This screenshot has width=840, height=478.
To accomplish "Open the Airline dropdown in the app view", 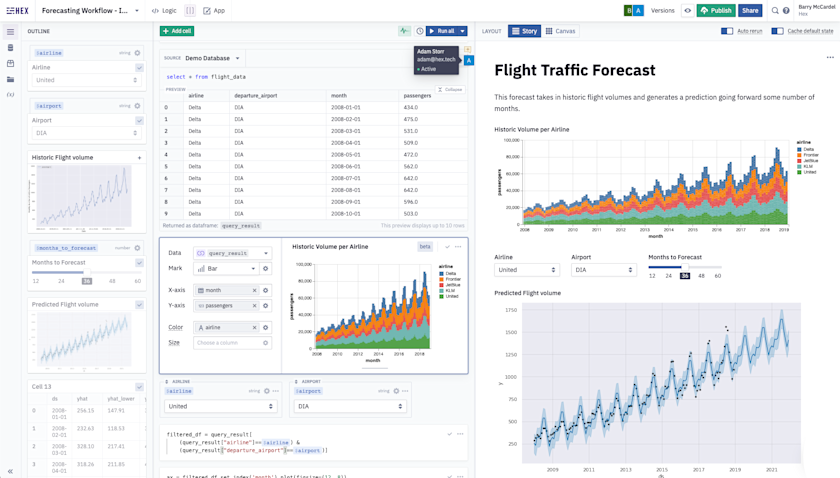I will (x=527, y=270).
